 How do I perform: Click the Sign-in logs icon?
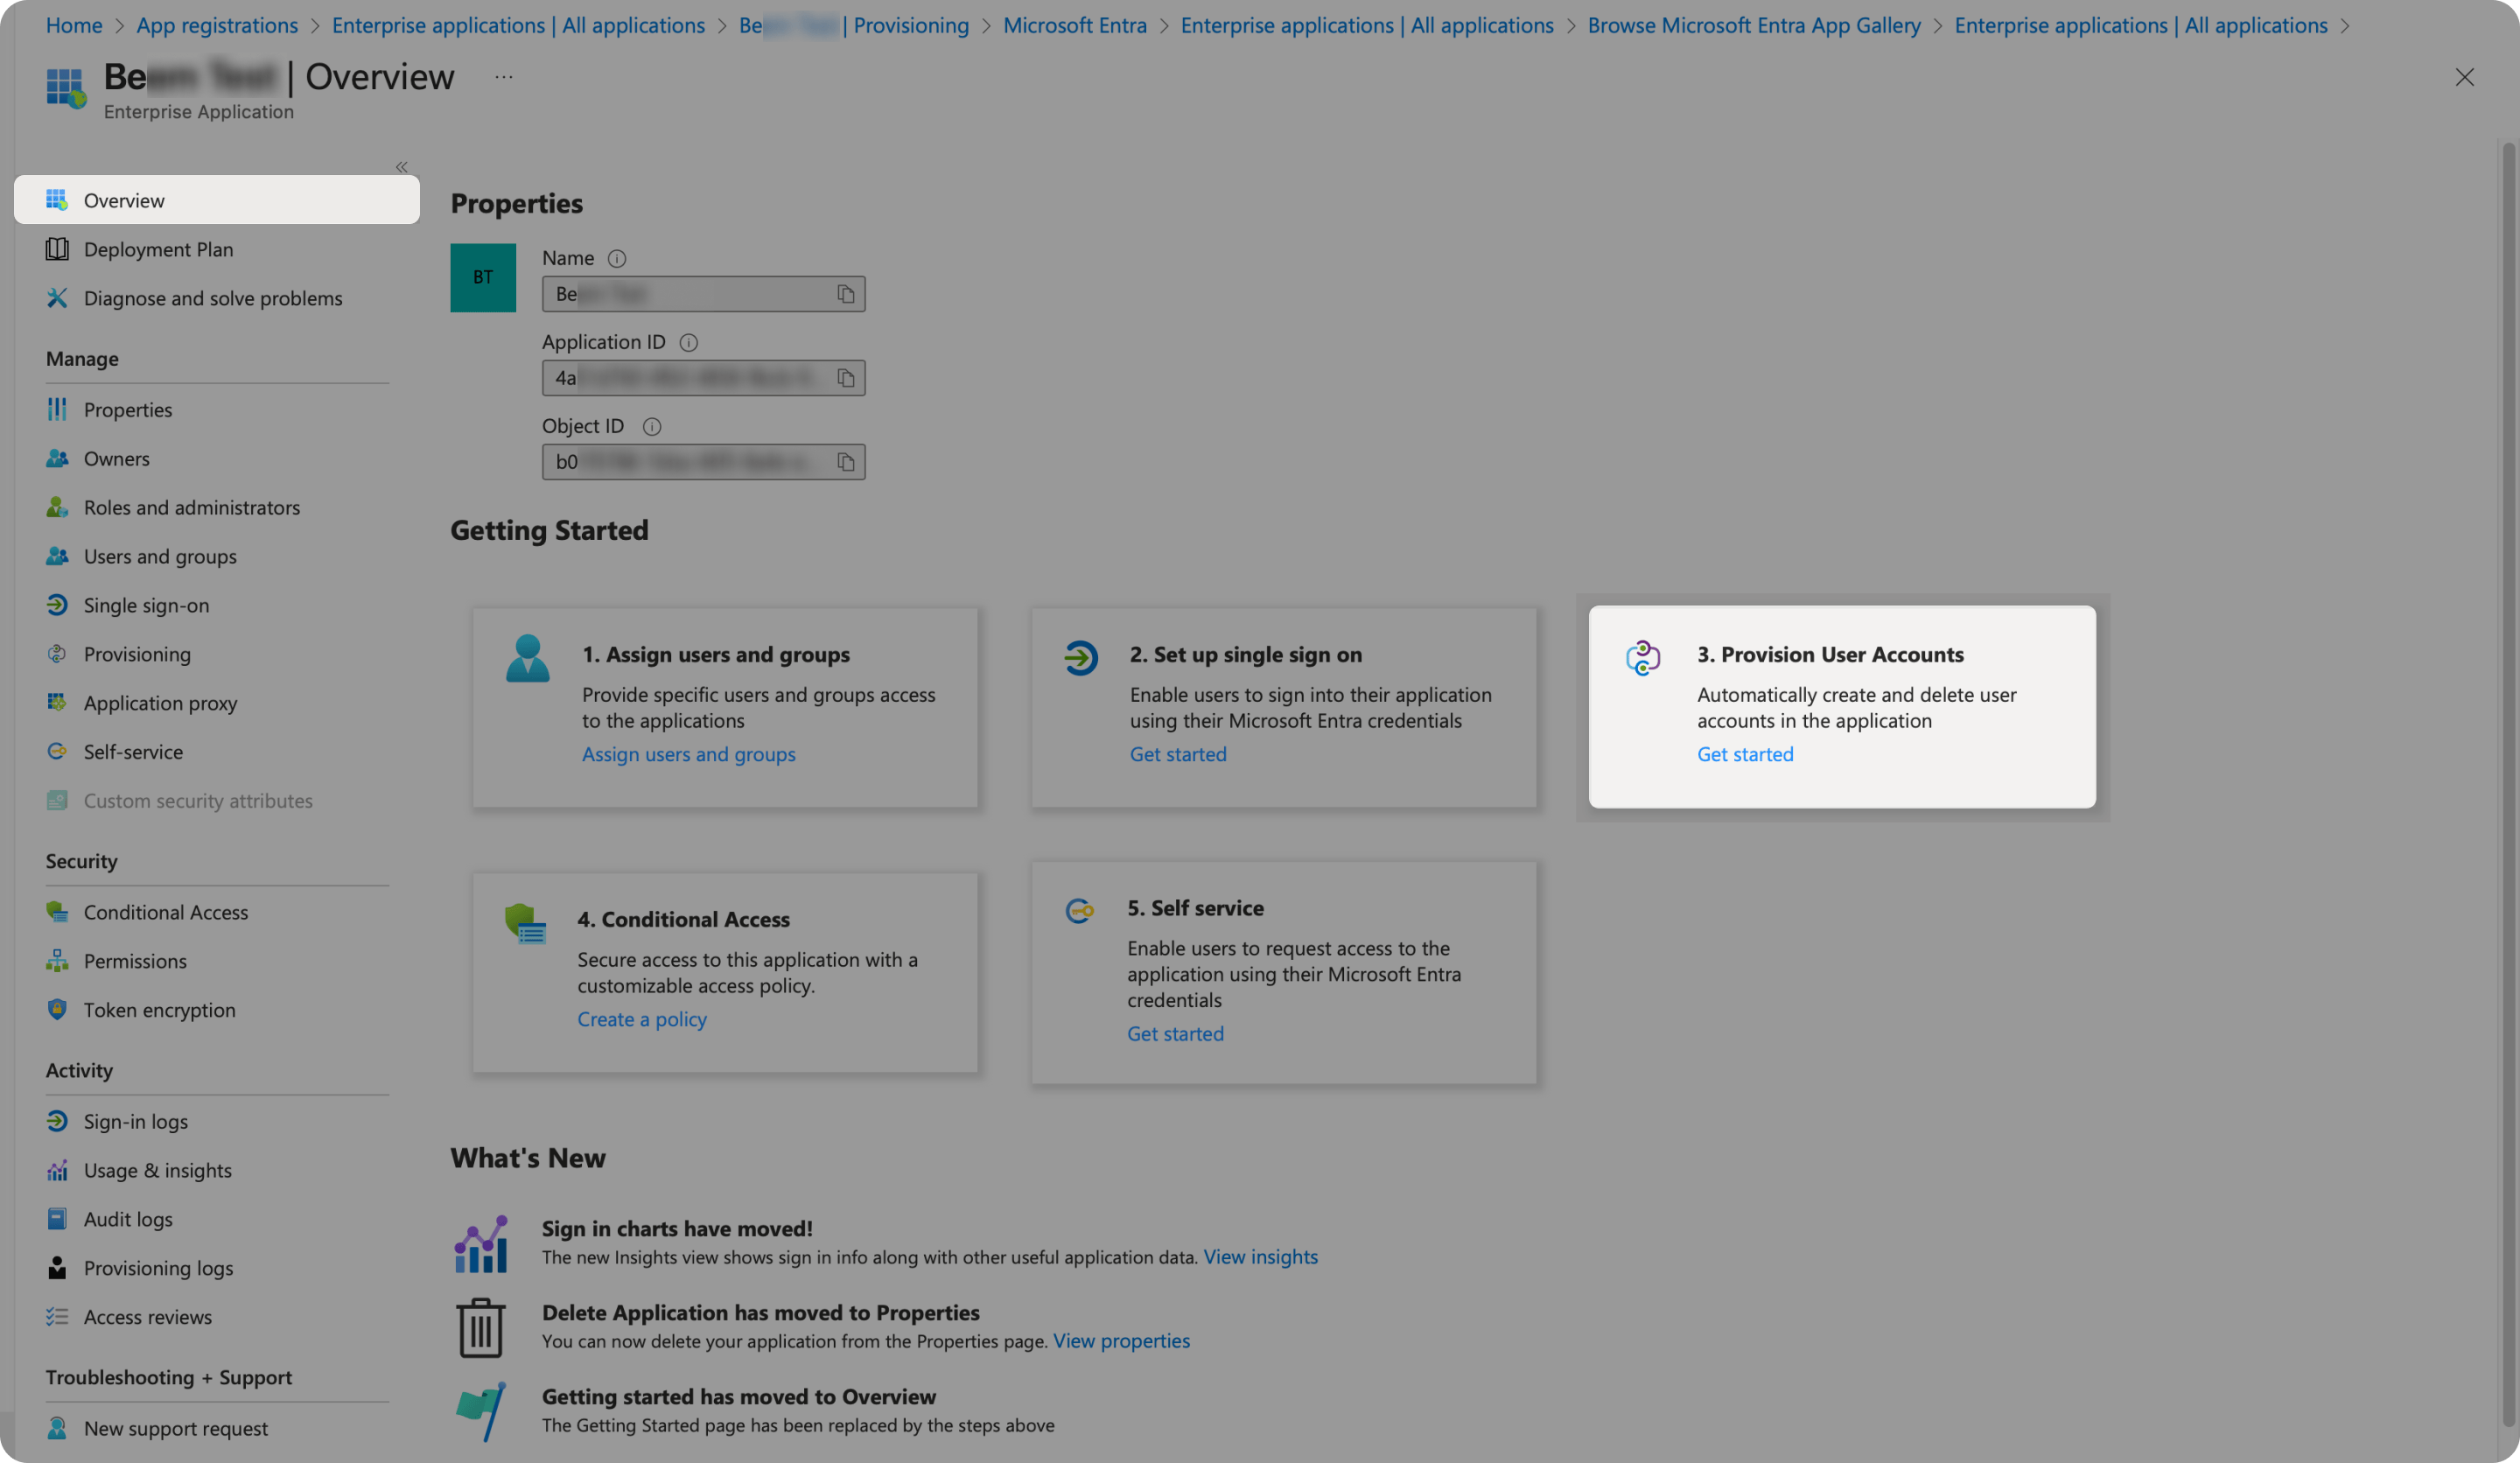[x=57, y=1121]
